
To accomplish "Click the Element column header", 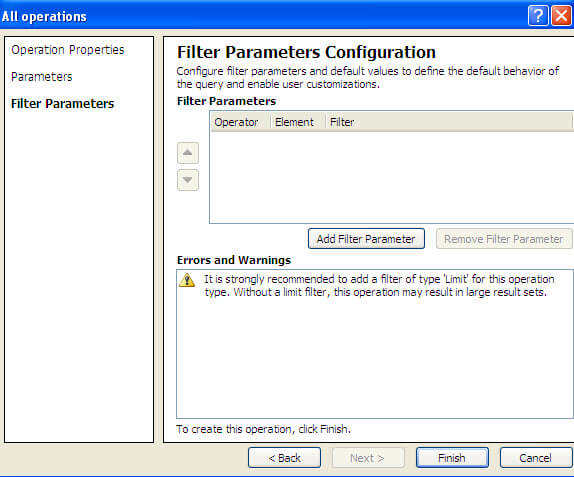I will (298, 122).
